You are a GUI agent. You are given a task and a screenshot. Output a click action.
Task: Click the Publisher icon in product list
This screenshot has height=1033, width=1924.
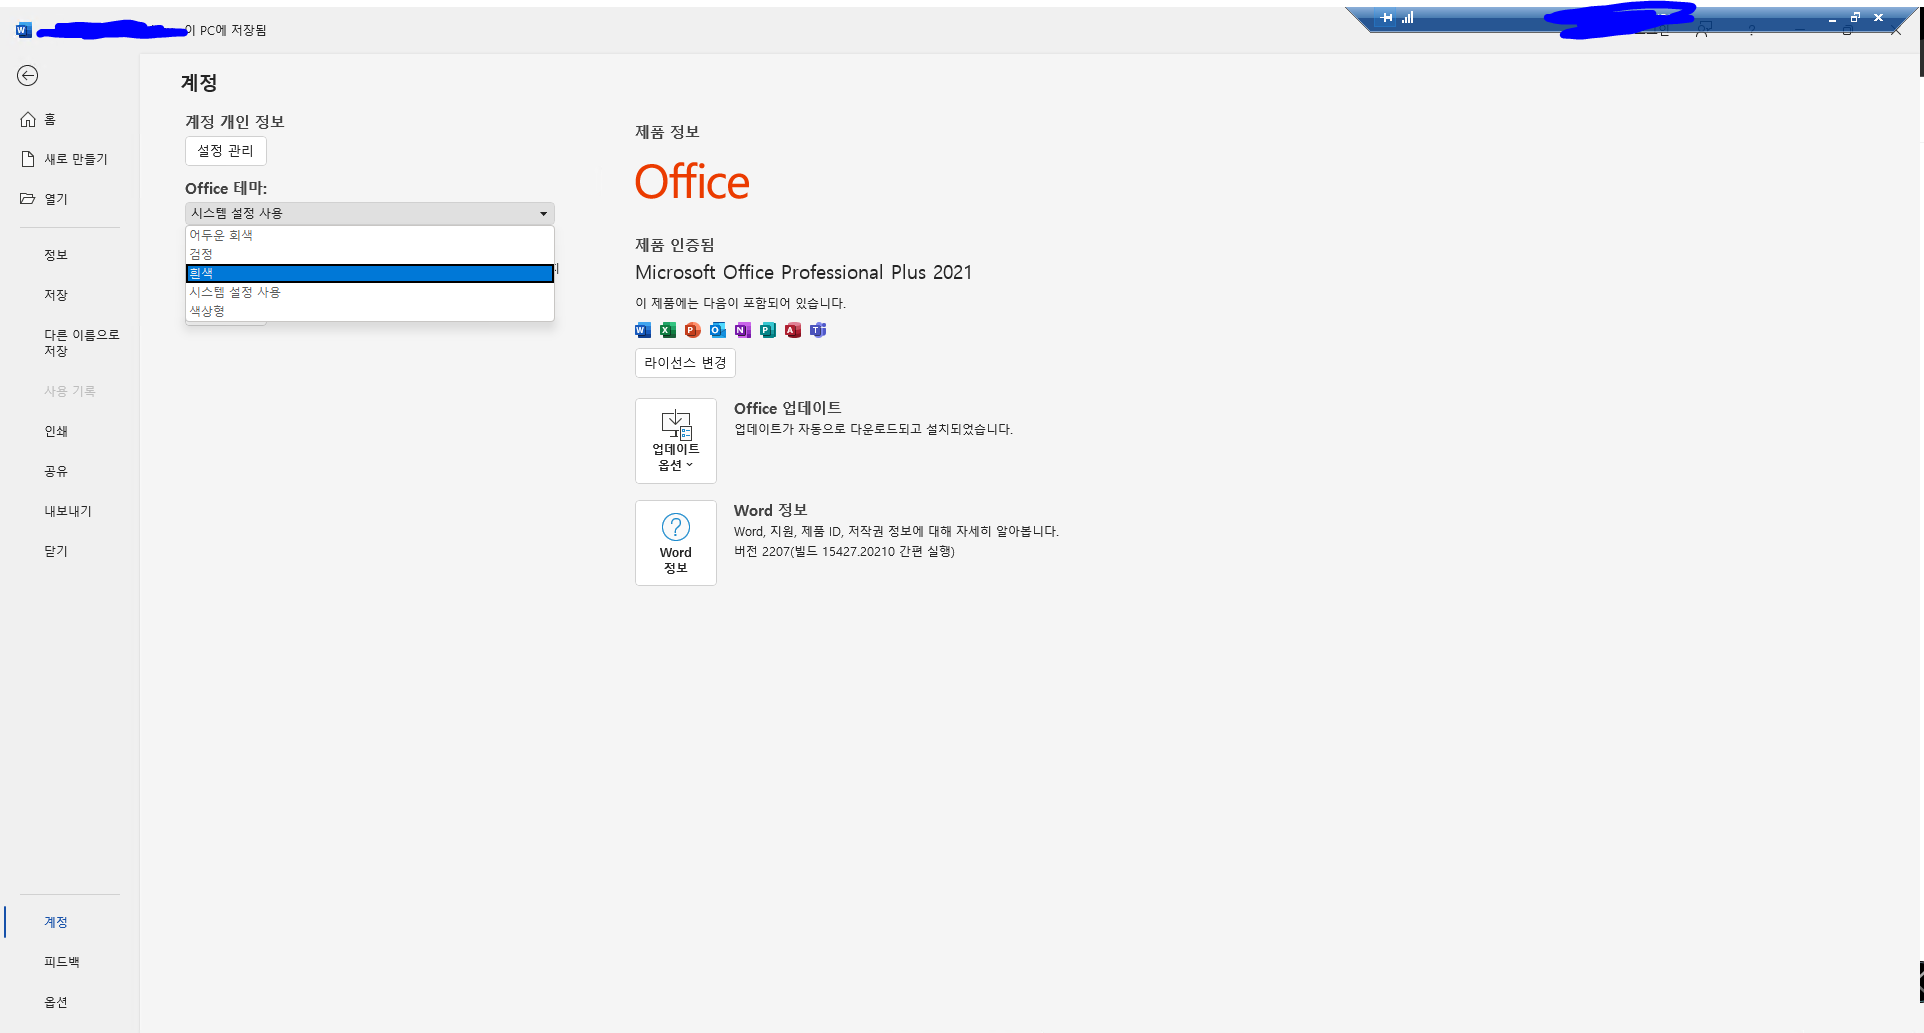(x=768, y=330)
